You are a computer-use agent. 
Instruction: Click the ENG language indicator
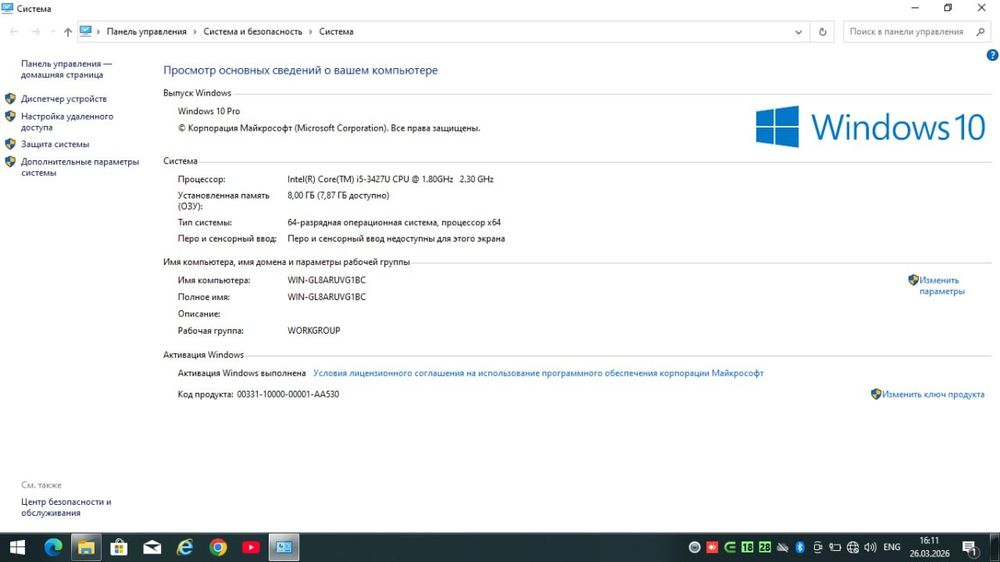(892, 547)
